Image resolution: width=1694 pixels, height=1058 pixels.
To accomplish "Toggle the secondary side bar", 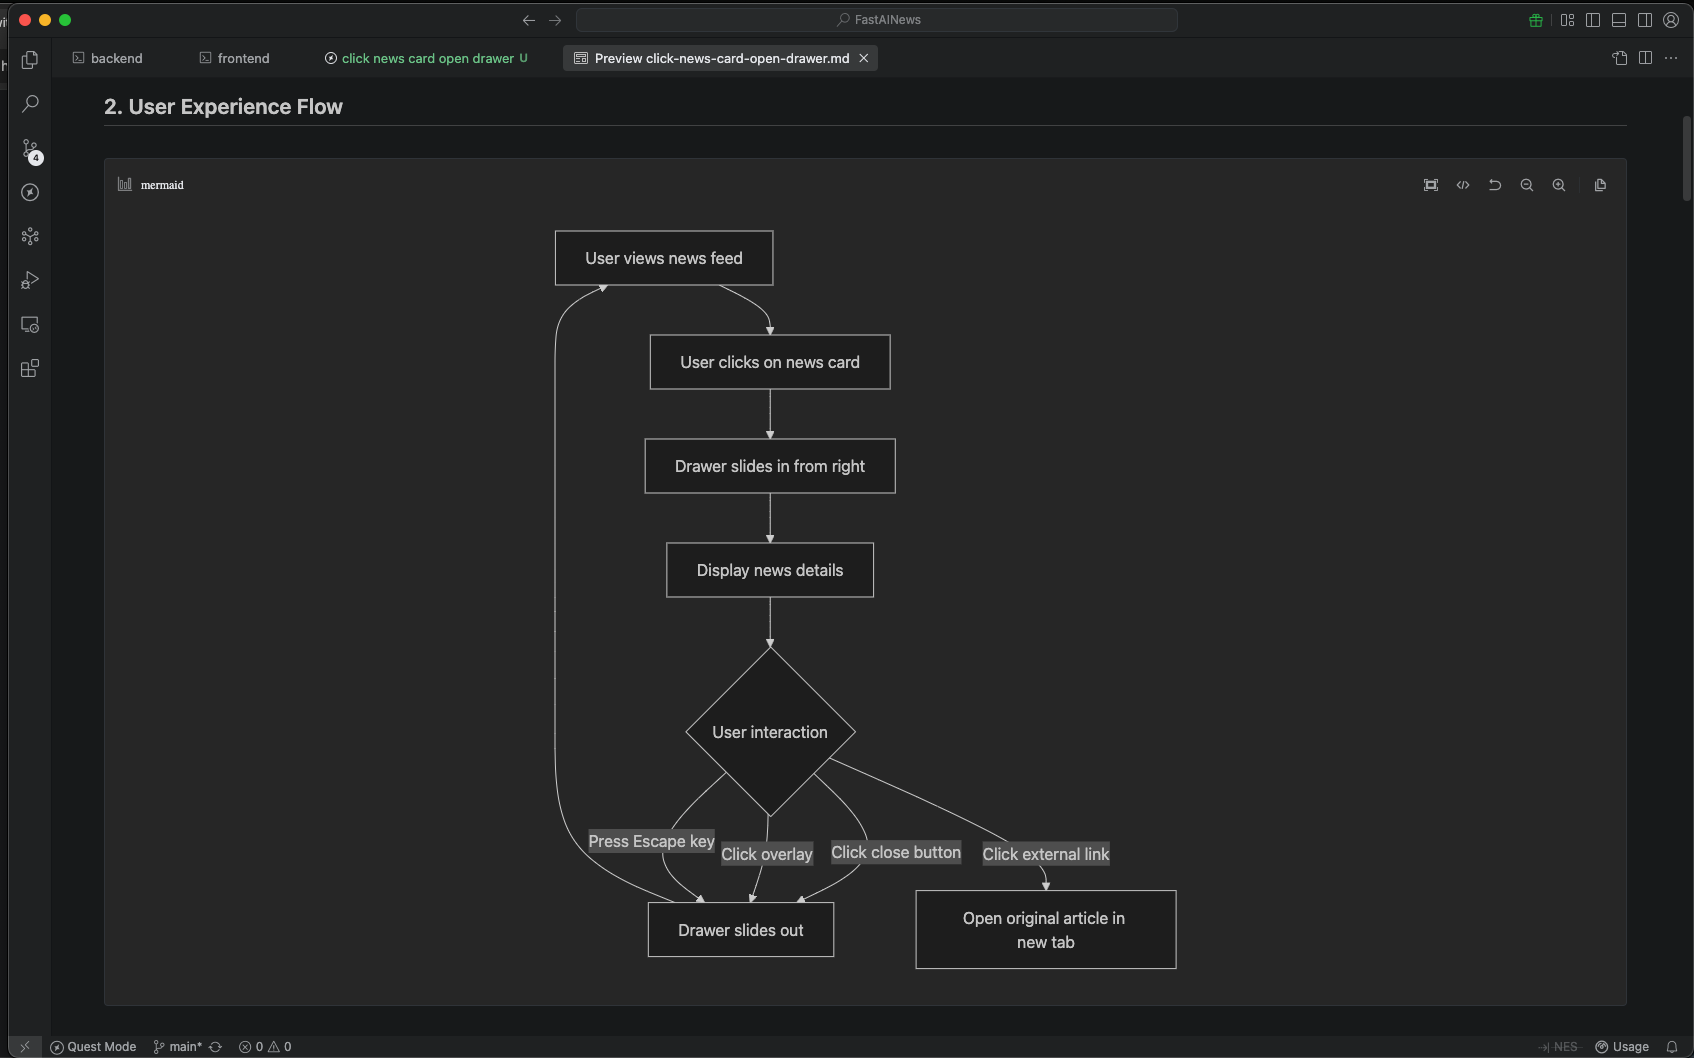I will 1645,20.
